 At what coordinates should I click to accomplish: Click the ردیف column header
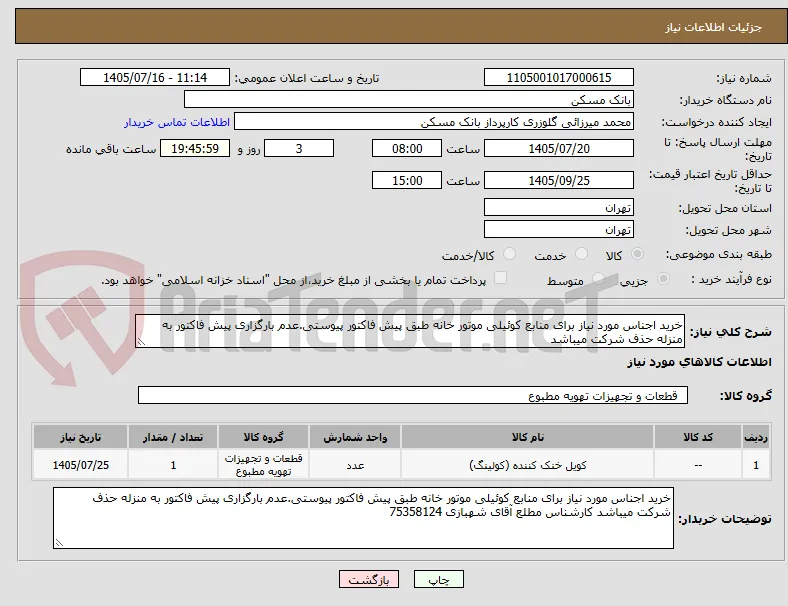pos(755,437)
